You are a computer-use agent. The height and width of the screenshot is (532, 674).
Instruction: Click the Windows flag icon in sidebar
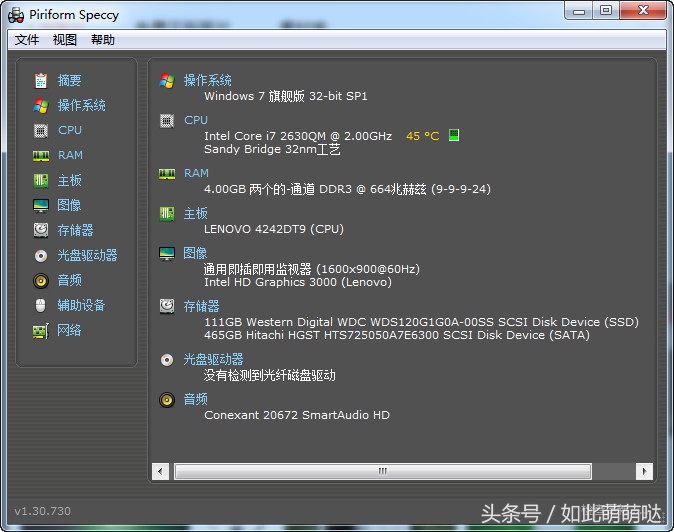[41, 105]
